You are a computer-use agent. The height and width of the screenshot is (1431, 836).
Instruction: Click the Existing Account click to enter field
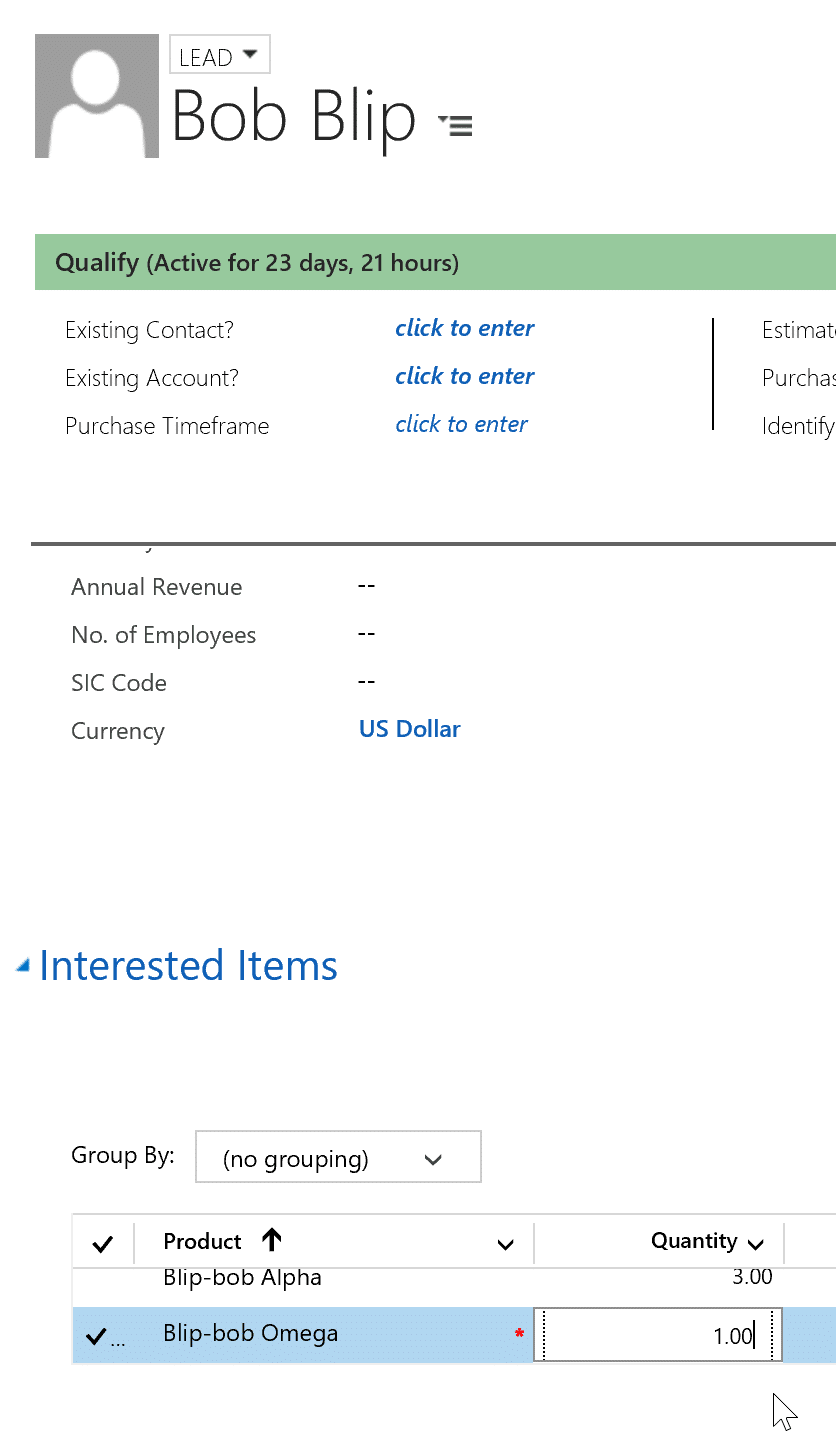[464, 376]
